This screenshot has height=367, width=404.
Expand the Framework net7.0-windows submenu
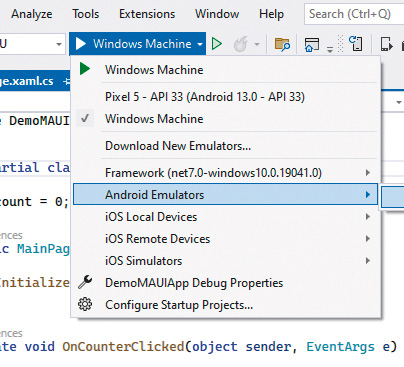click(226, 173)
